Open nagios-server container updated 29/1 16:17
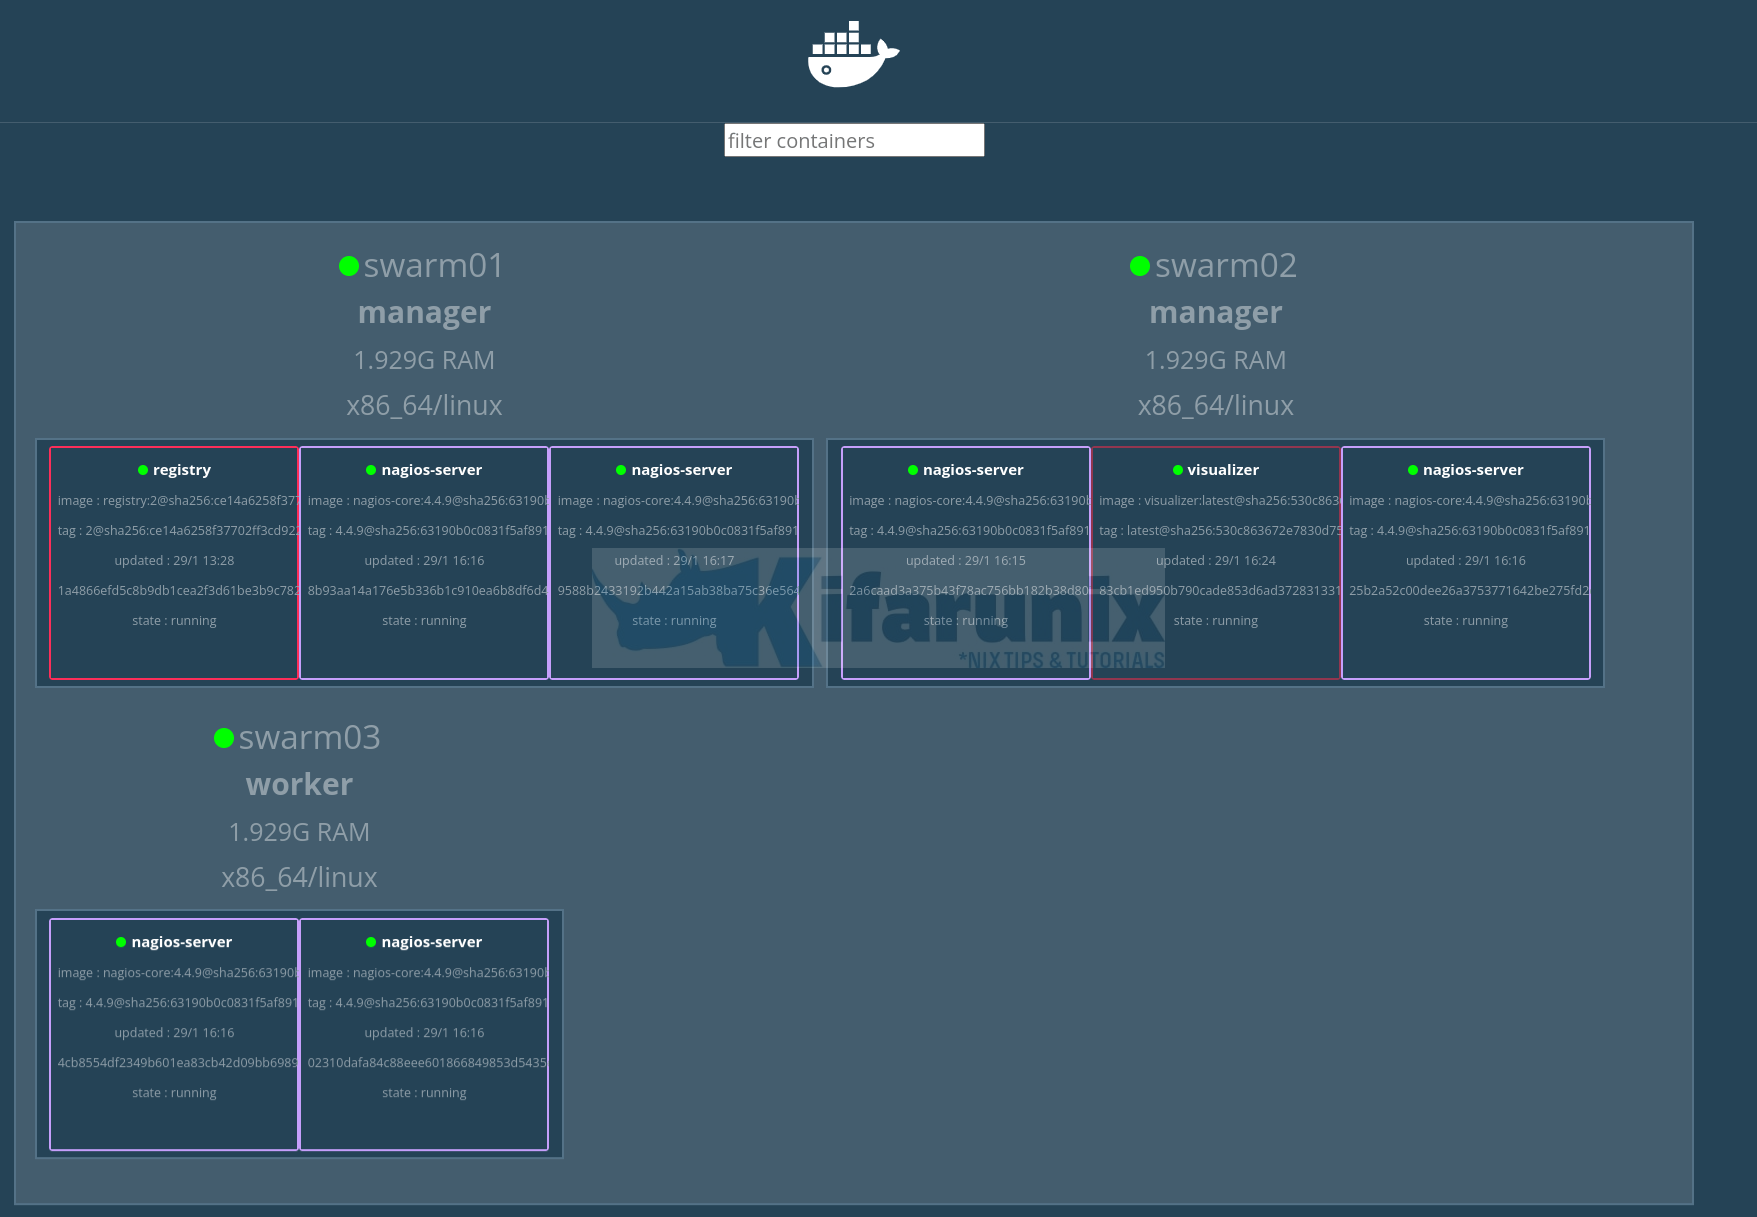 point(674,562)
